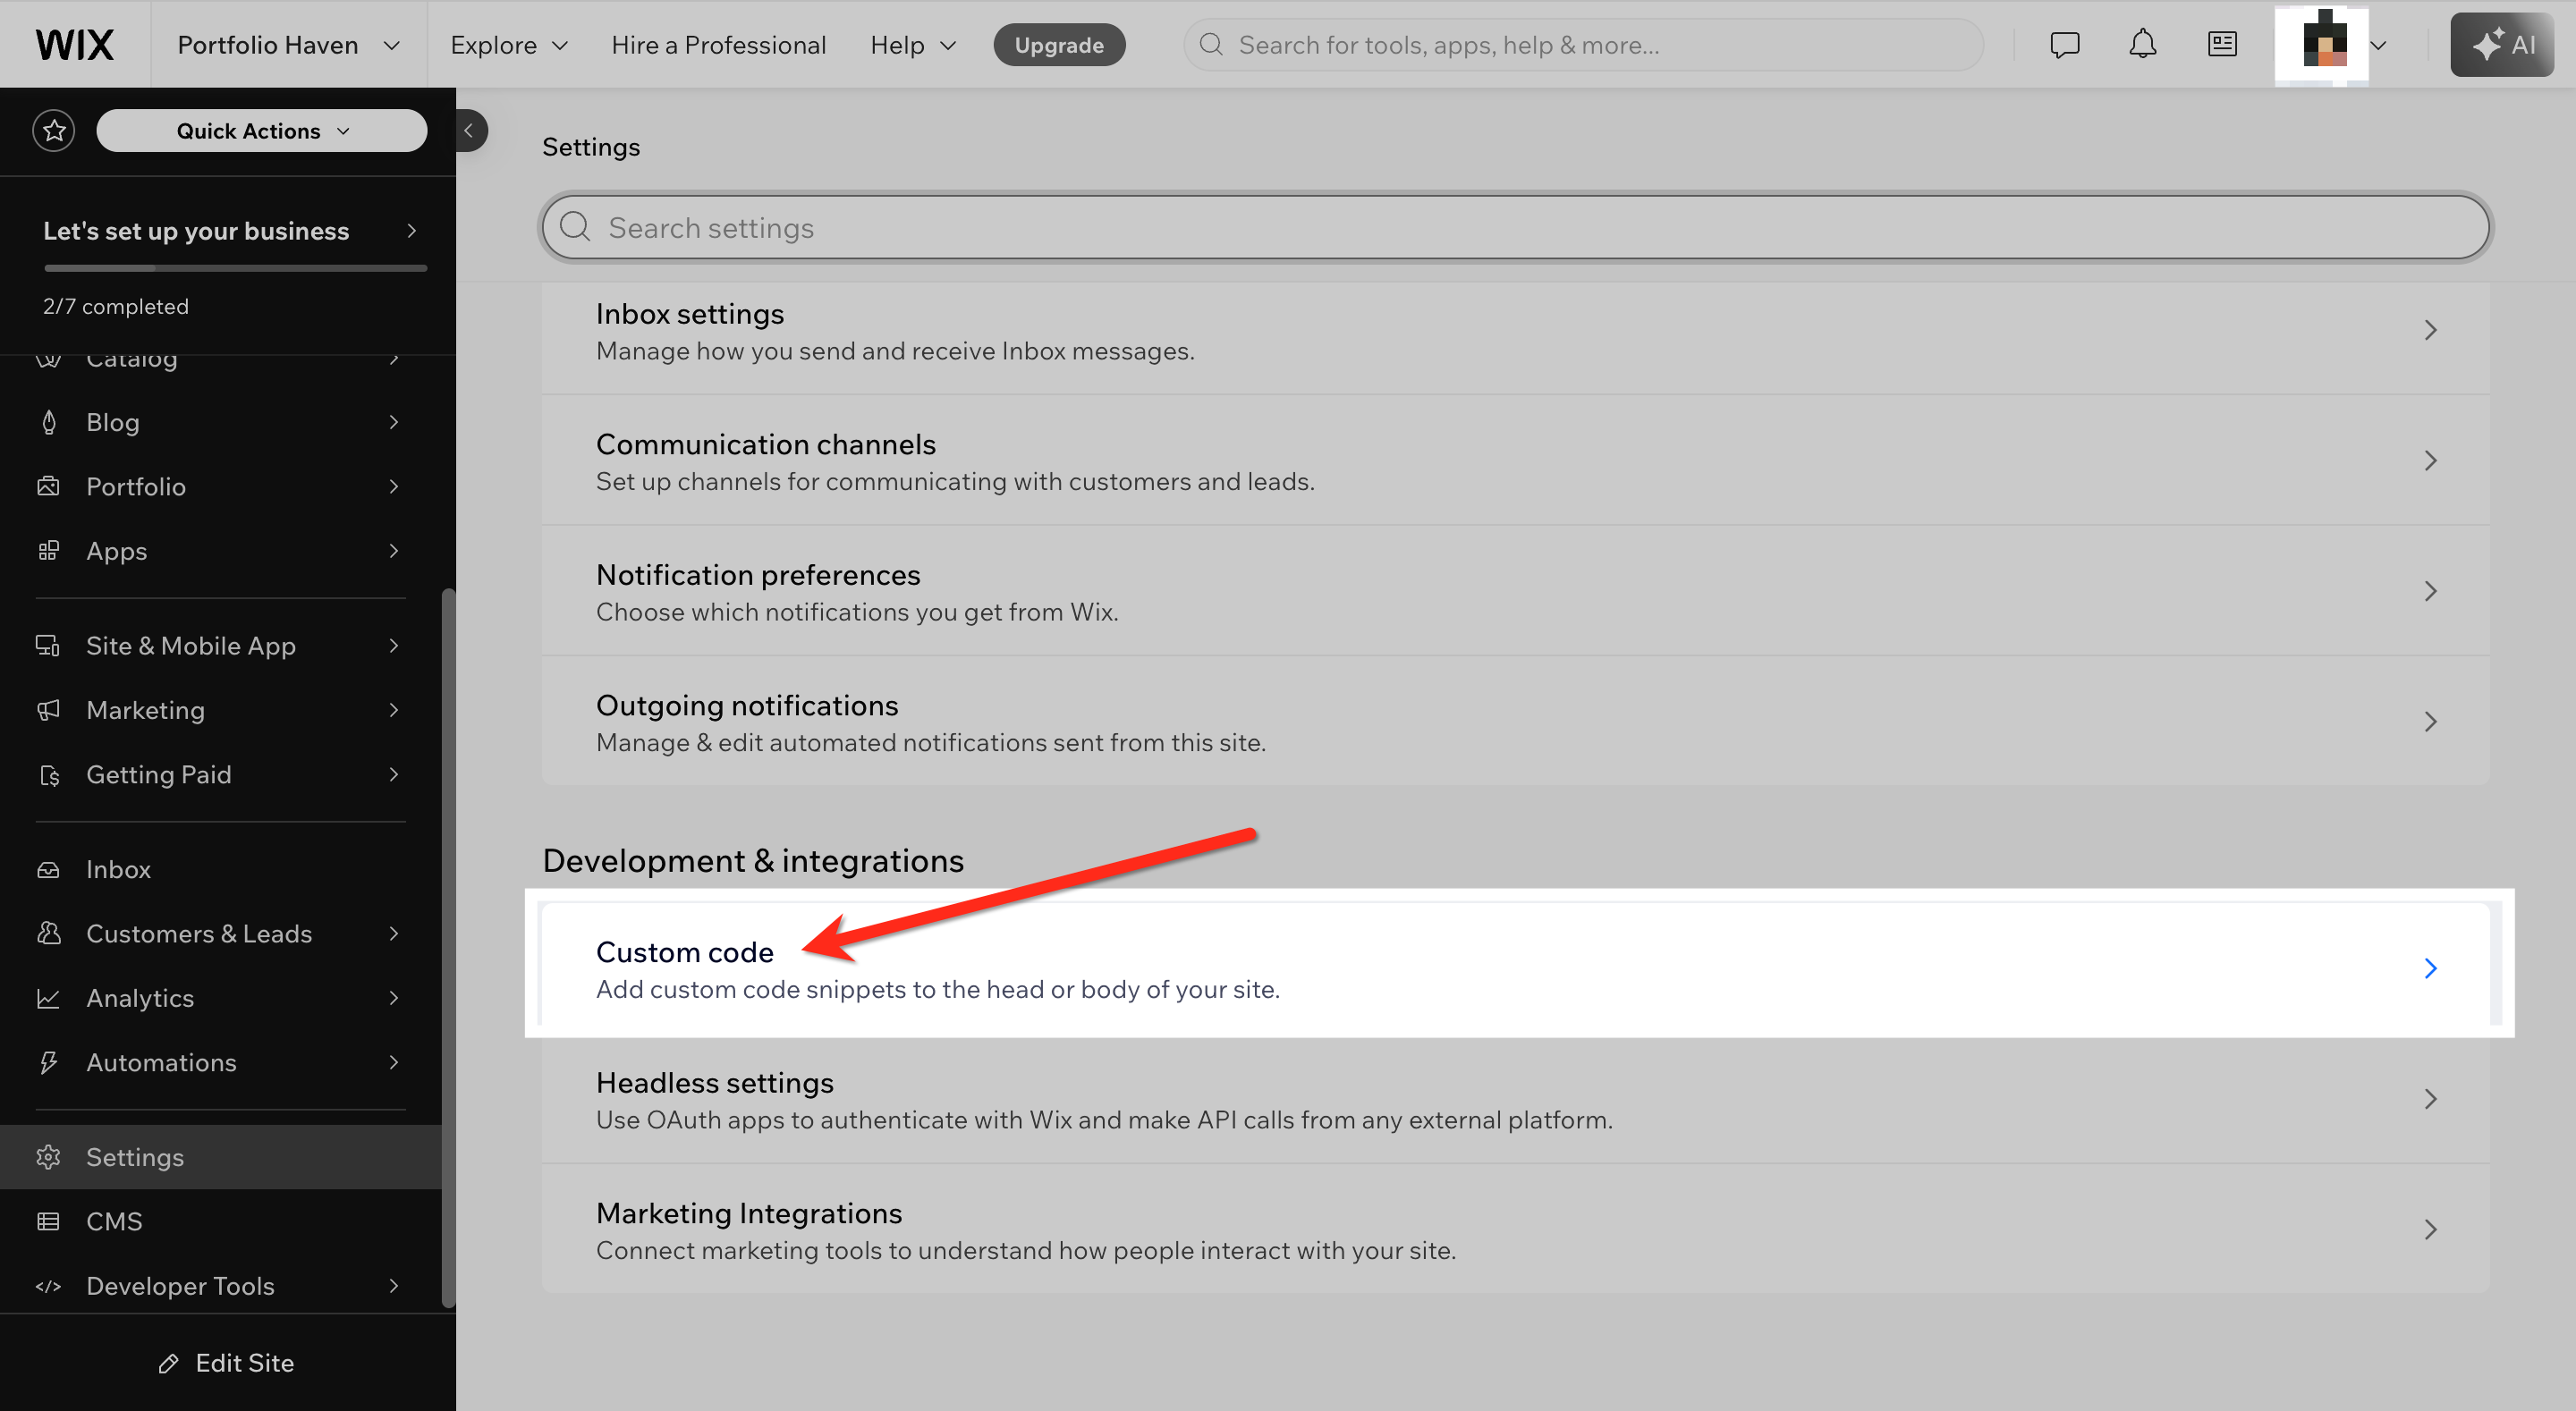The height and width of the screenshot is (1411, 2576).
Task: Click the Upgrade button
Action: click(x=1059, y=45)
